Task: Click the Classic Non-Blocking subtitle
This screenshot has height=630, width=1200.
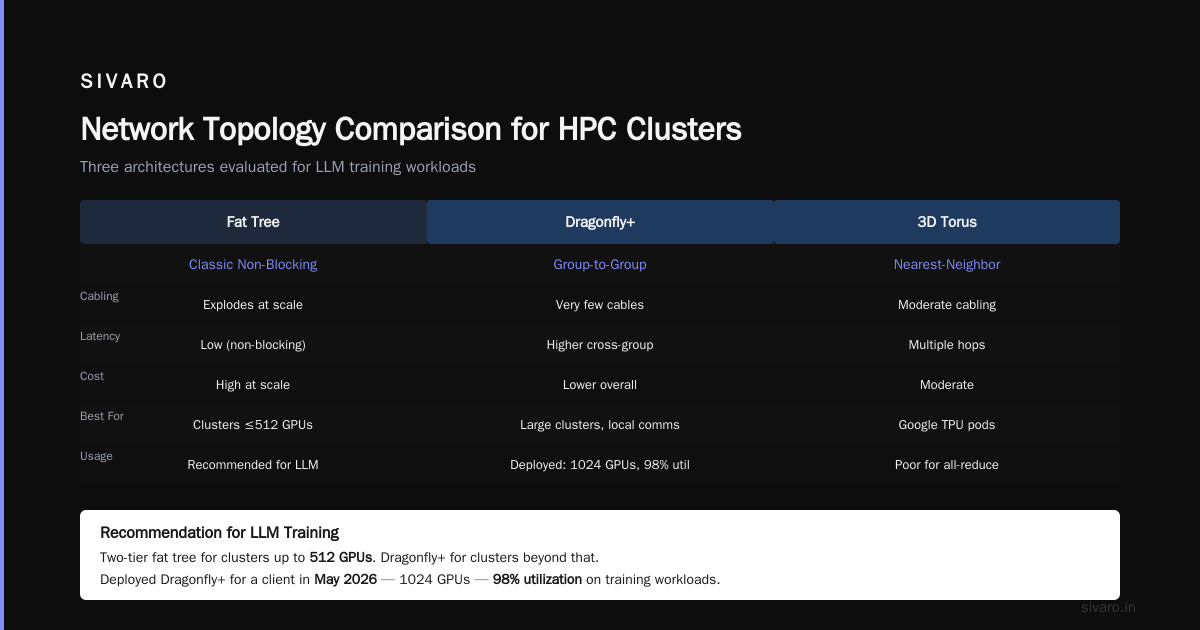Action: click(253, 265)
